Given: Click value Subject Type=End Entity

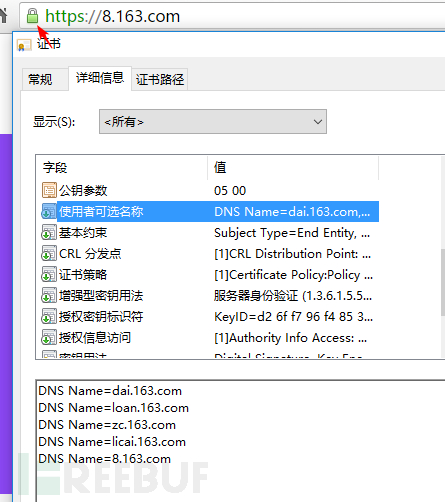Looking at the screenshot, I should [292, 233].
